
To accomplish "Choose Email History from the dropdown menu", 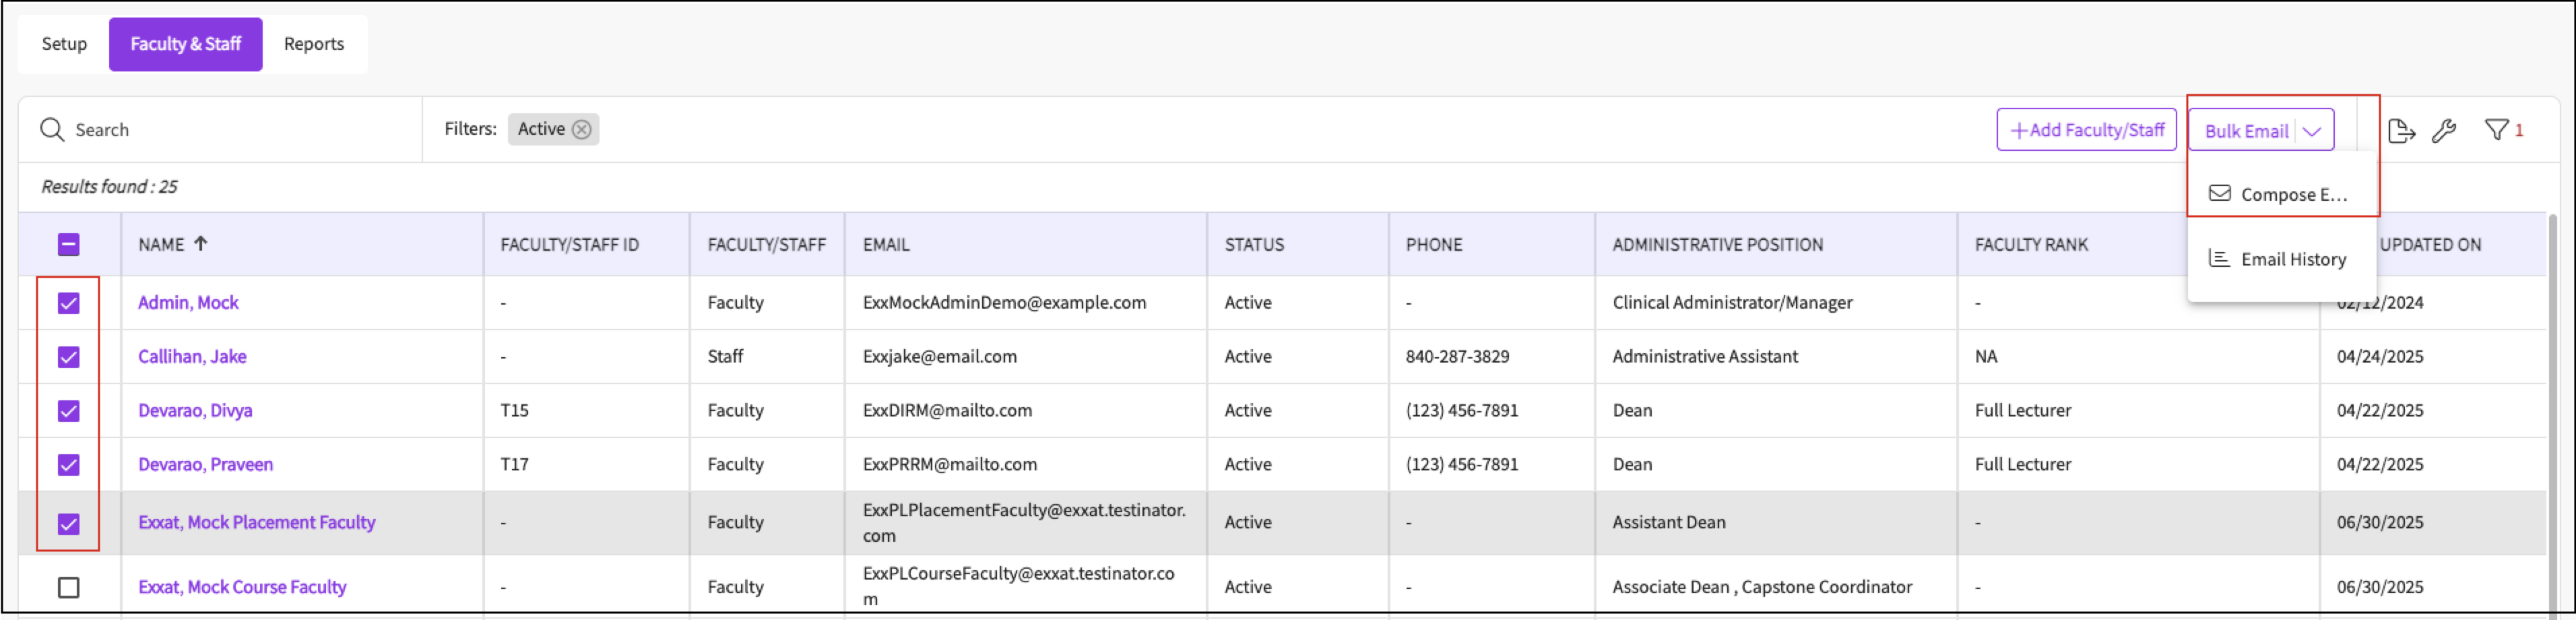I will (x=2292, y=260).
